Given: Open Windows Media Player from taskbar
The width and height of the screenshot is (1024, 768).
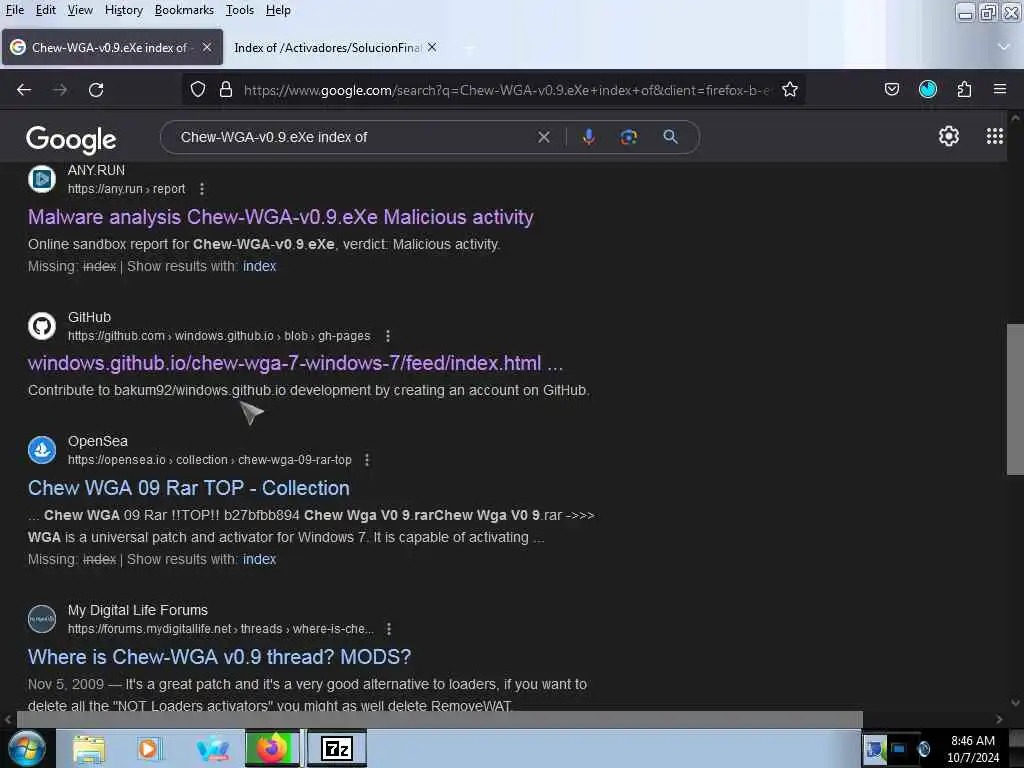Looking at the screenshot, I should click(x=148, y=748).
